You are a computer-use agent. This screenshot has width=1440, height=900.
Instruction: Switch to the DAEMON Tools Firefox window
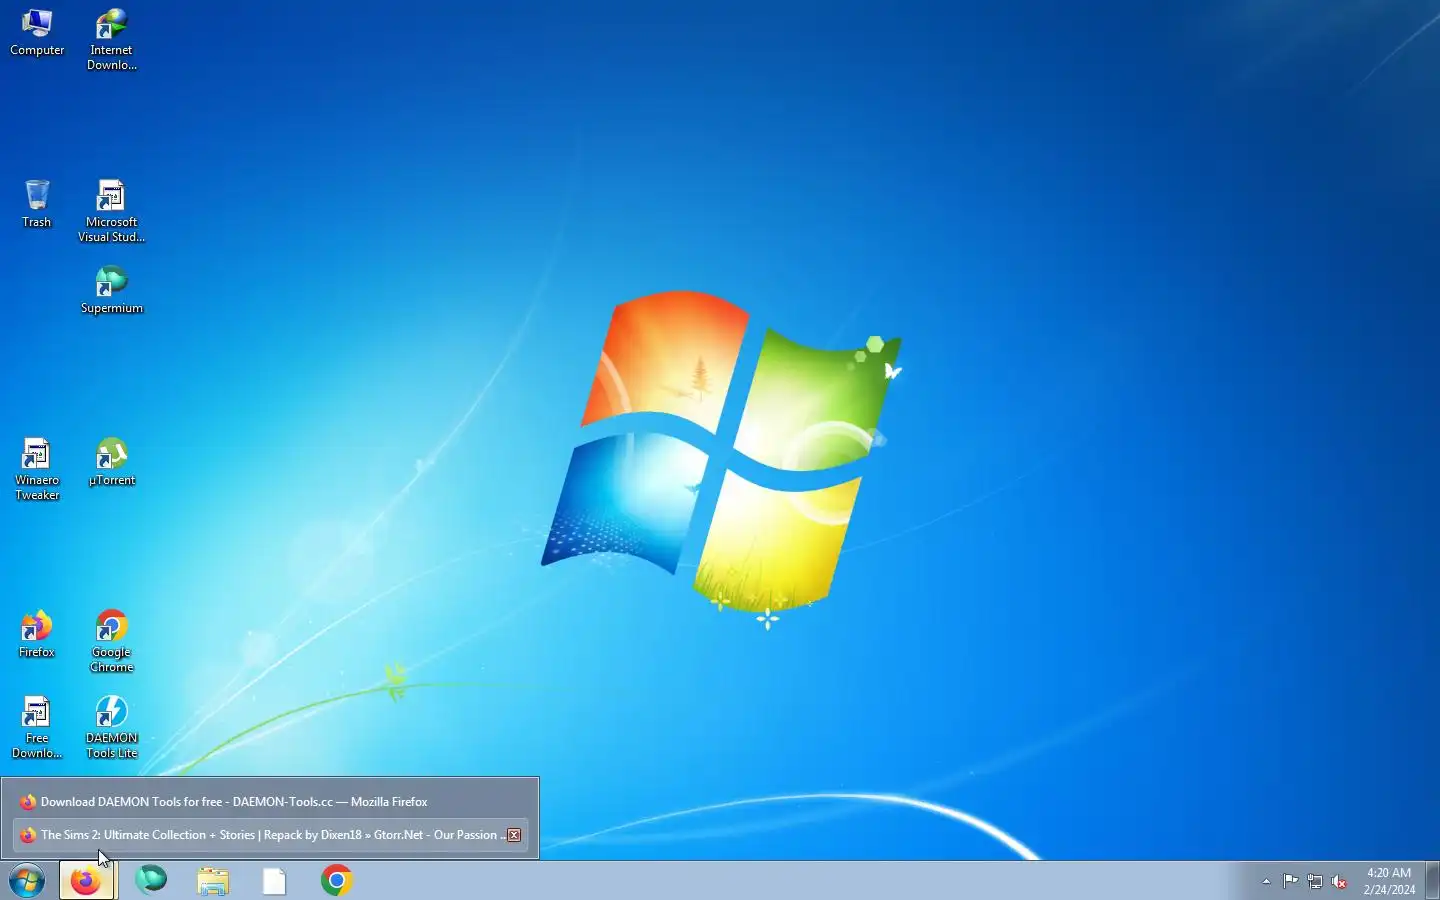click(270, 802)
